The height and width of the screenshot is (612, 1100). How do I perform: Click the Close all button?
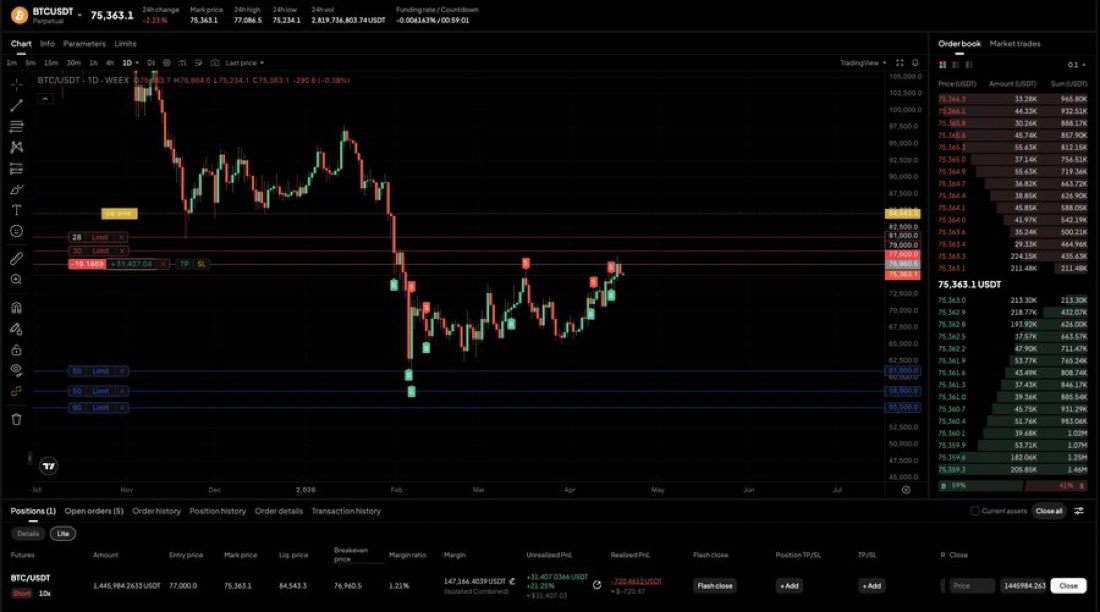point(1049,511)
